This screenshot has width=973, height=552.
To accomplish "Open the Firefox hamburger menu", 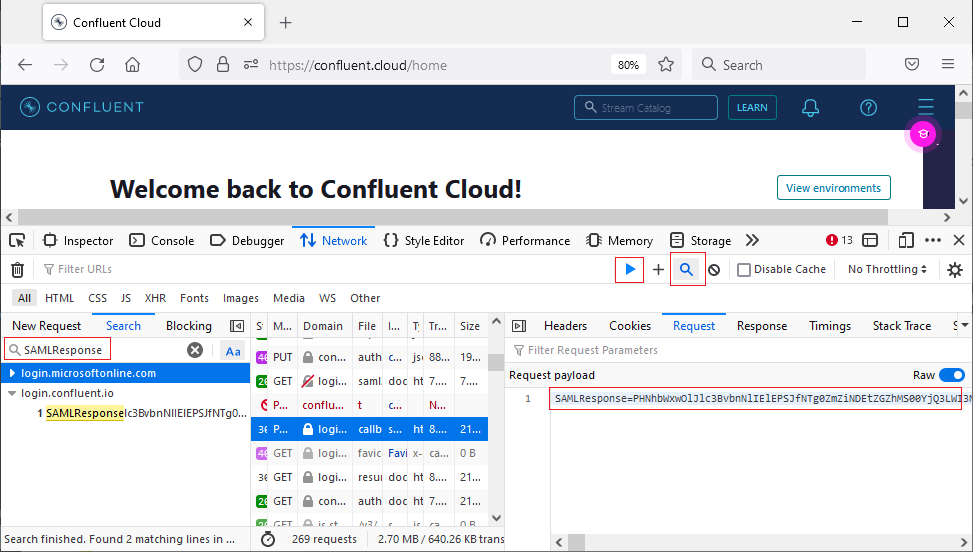I will pyautogui.click(x=948, y=64).
